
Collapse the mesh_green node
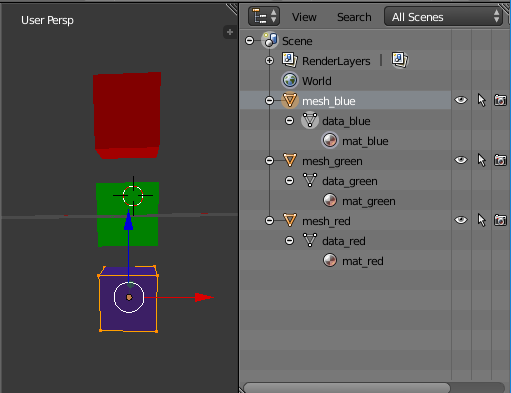click(x=269, y=160)
